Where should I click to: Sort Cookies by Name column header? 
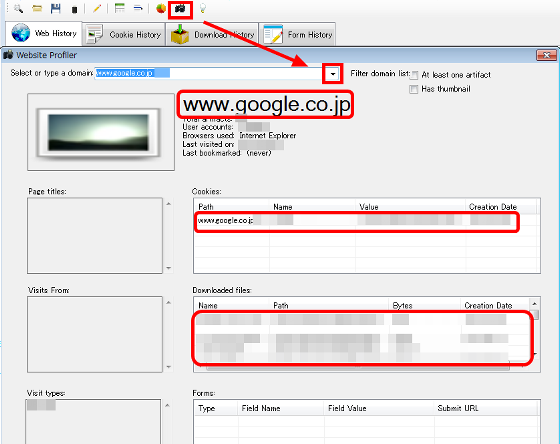coord(312,207)
